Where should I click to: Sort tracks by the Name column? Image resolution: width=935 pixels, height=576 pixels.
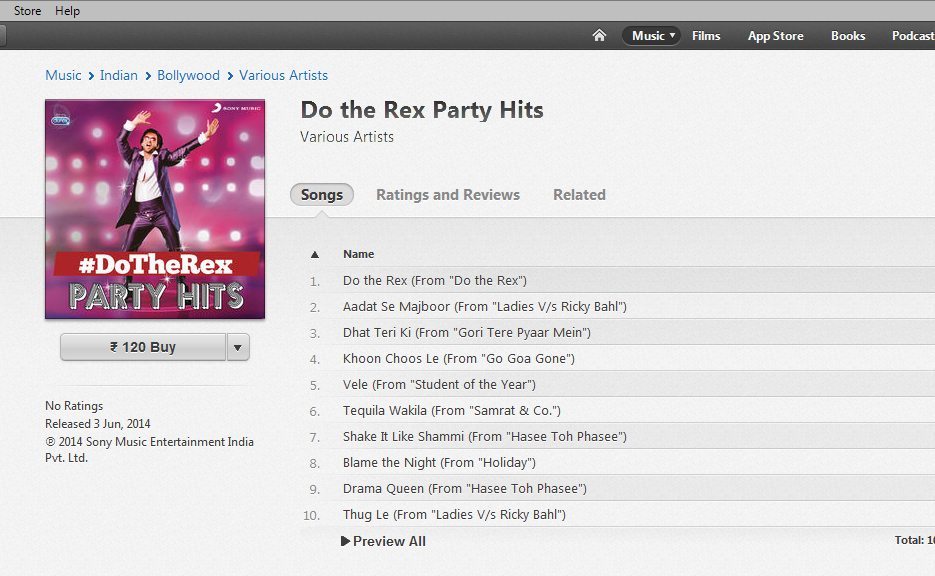(358, 254)
